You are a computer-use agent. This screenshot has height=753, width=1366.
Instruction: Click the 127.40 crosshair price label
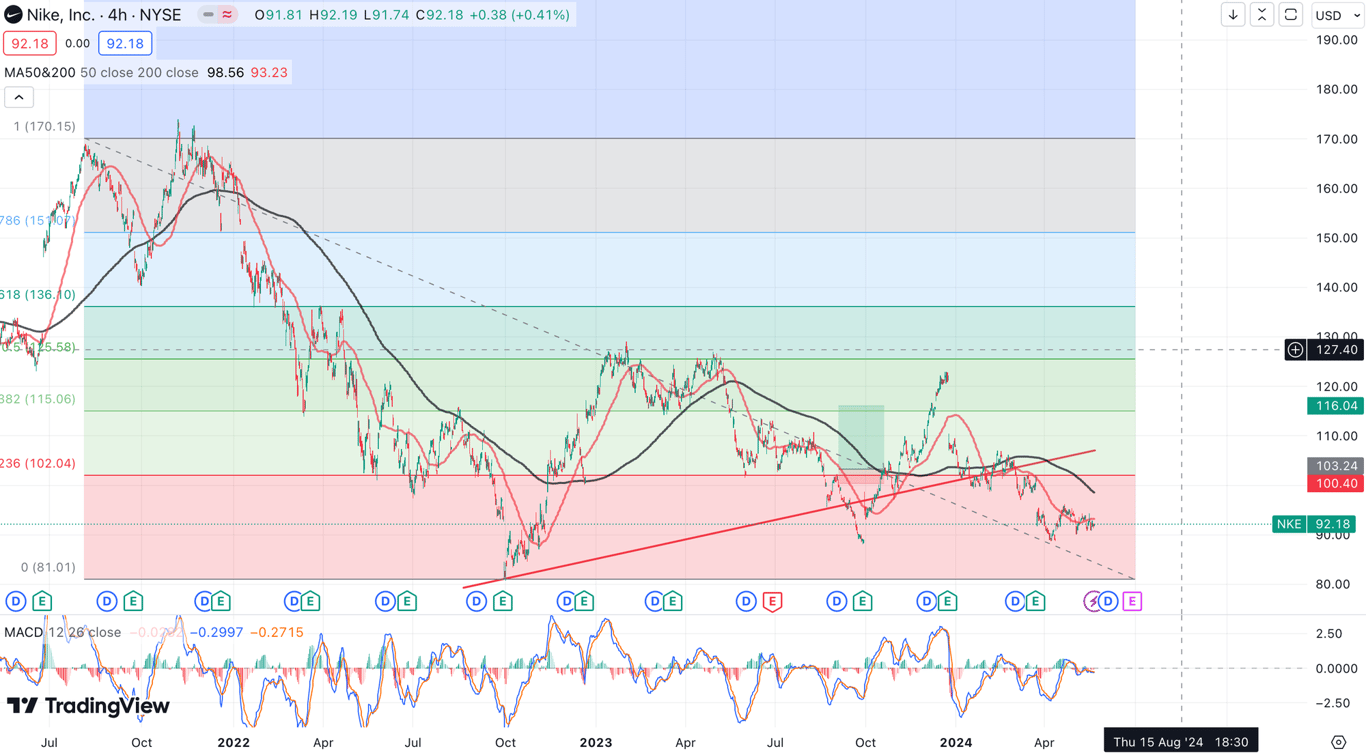[1337, 350]
